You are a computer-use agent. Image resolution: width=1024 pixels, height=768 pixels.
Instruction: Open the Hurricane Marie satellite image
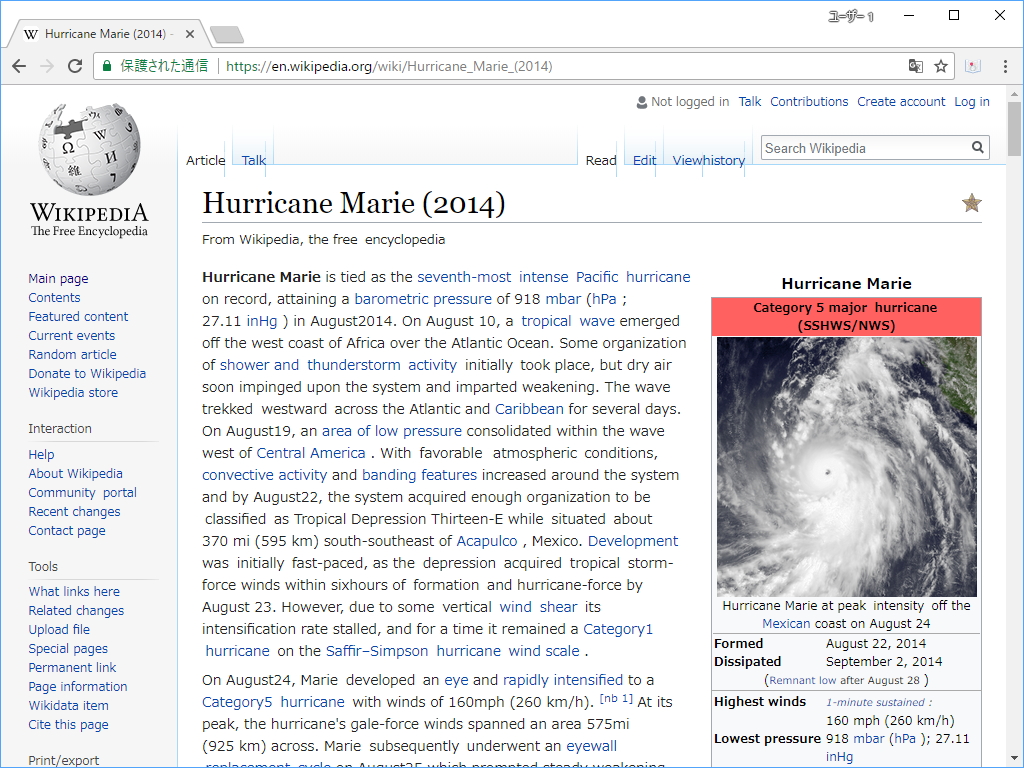point(846,465)
